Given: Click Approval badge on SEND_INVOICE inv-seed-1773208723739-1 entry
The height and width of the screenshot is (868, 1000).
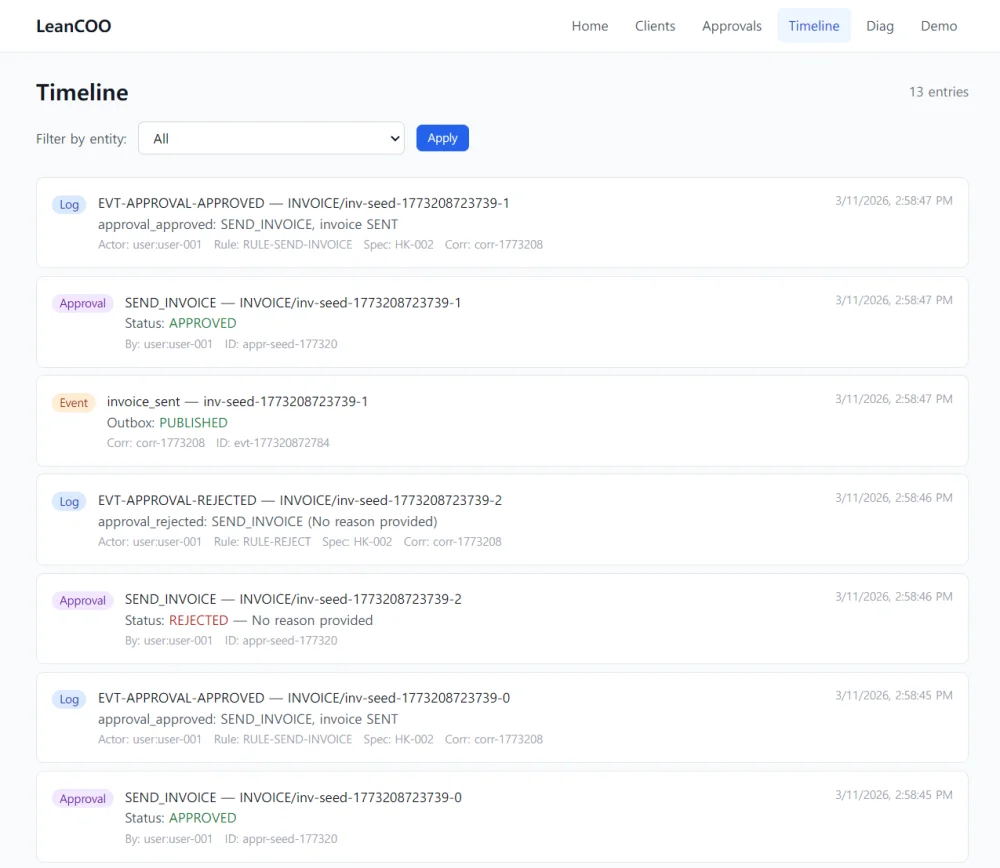Looking at the screenshot, I should [x=82, y=304].
